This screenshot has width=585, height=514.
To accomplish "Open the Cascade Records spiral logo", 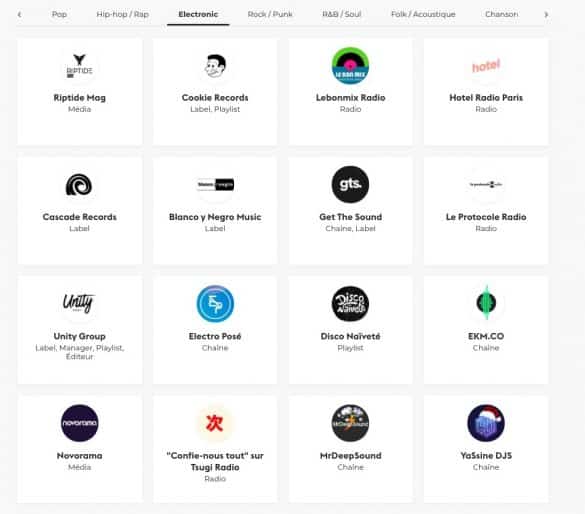I will 79,185.
